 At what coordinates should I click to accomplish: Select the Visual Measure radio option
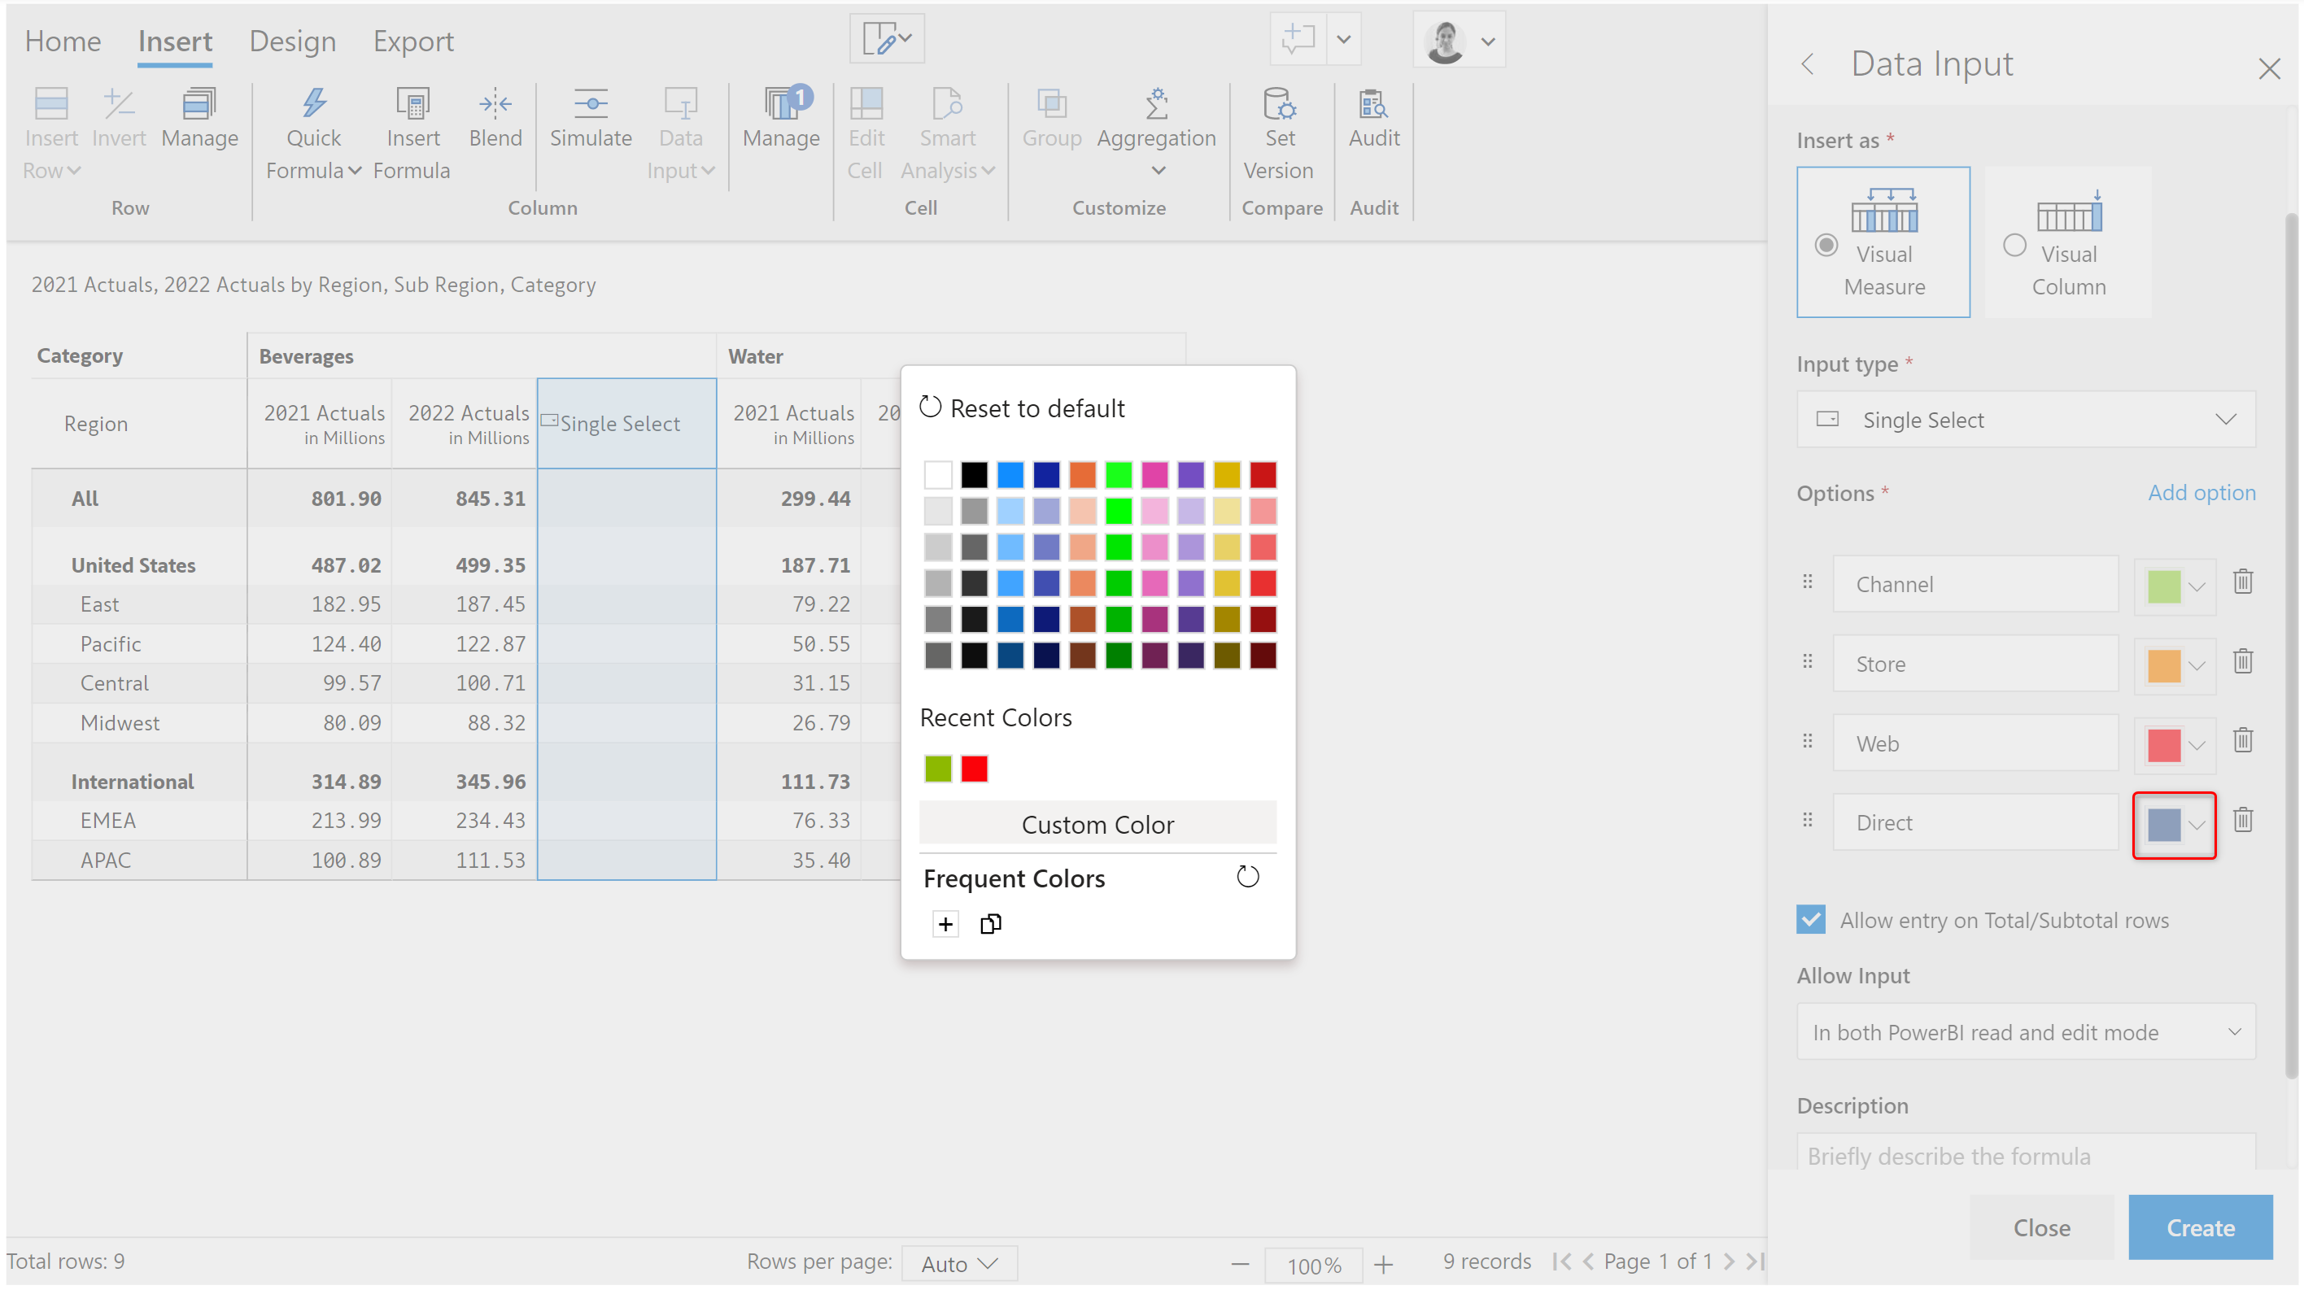[x=1827, y=246]
